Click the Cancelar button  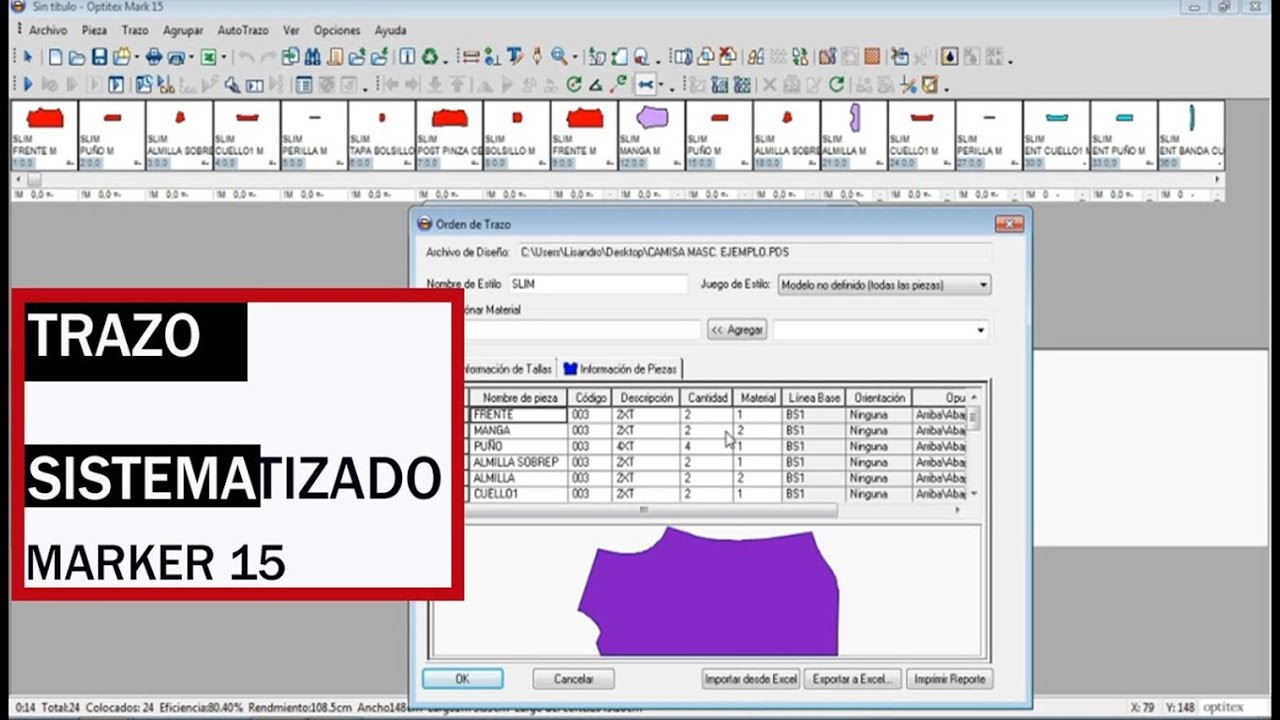point(574,678)
